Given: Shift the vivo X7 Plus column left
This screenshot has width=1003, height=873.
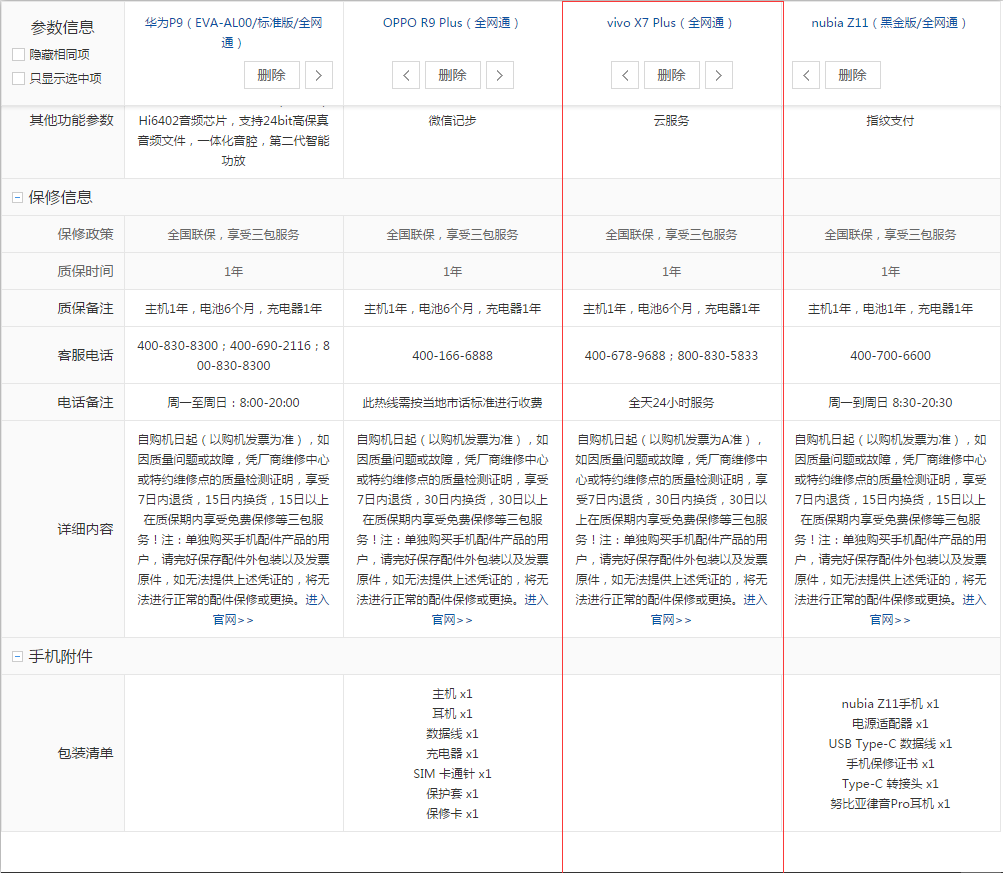Looking at the screenshot, I should [x=625, y=75].
